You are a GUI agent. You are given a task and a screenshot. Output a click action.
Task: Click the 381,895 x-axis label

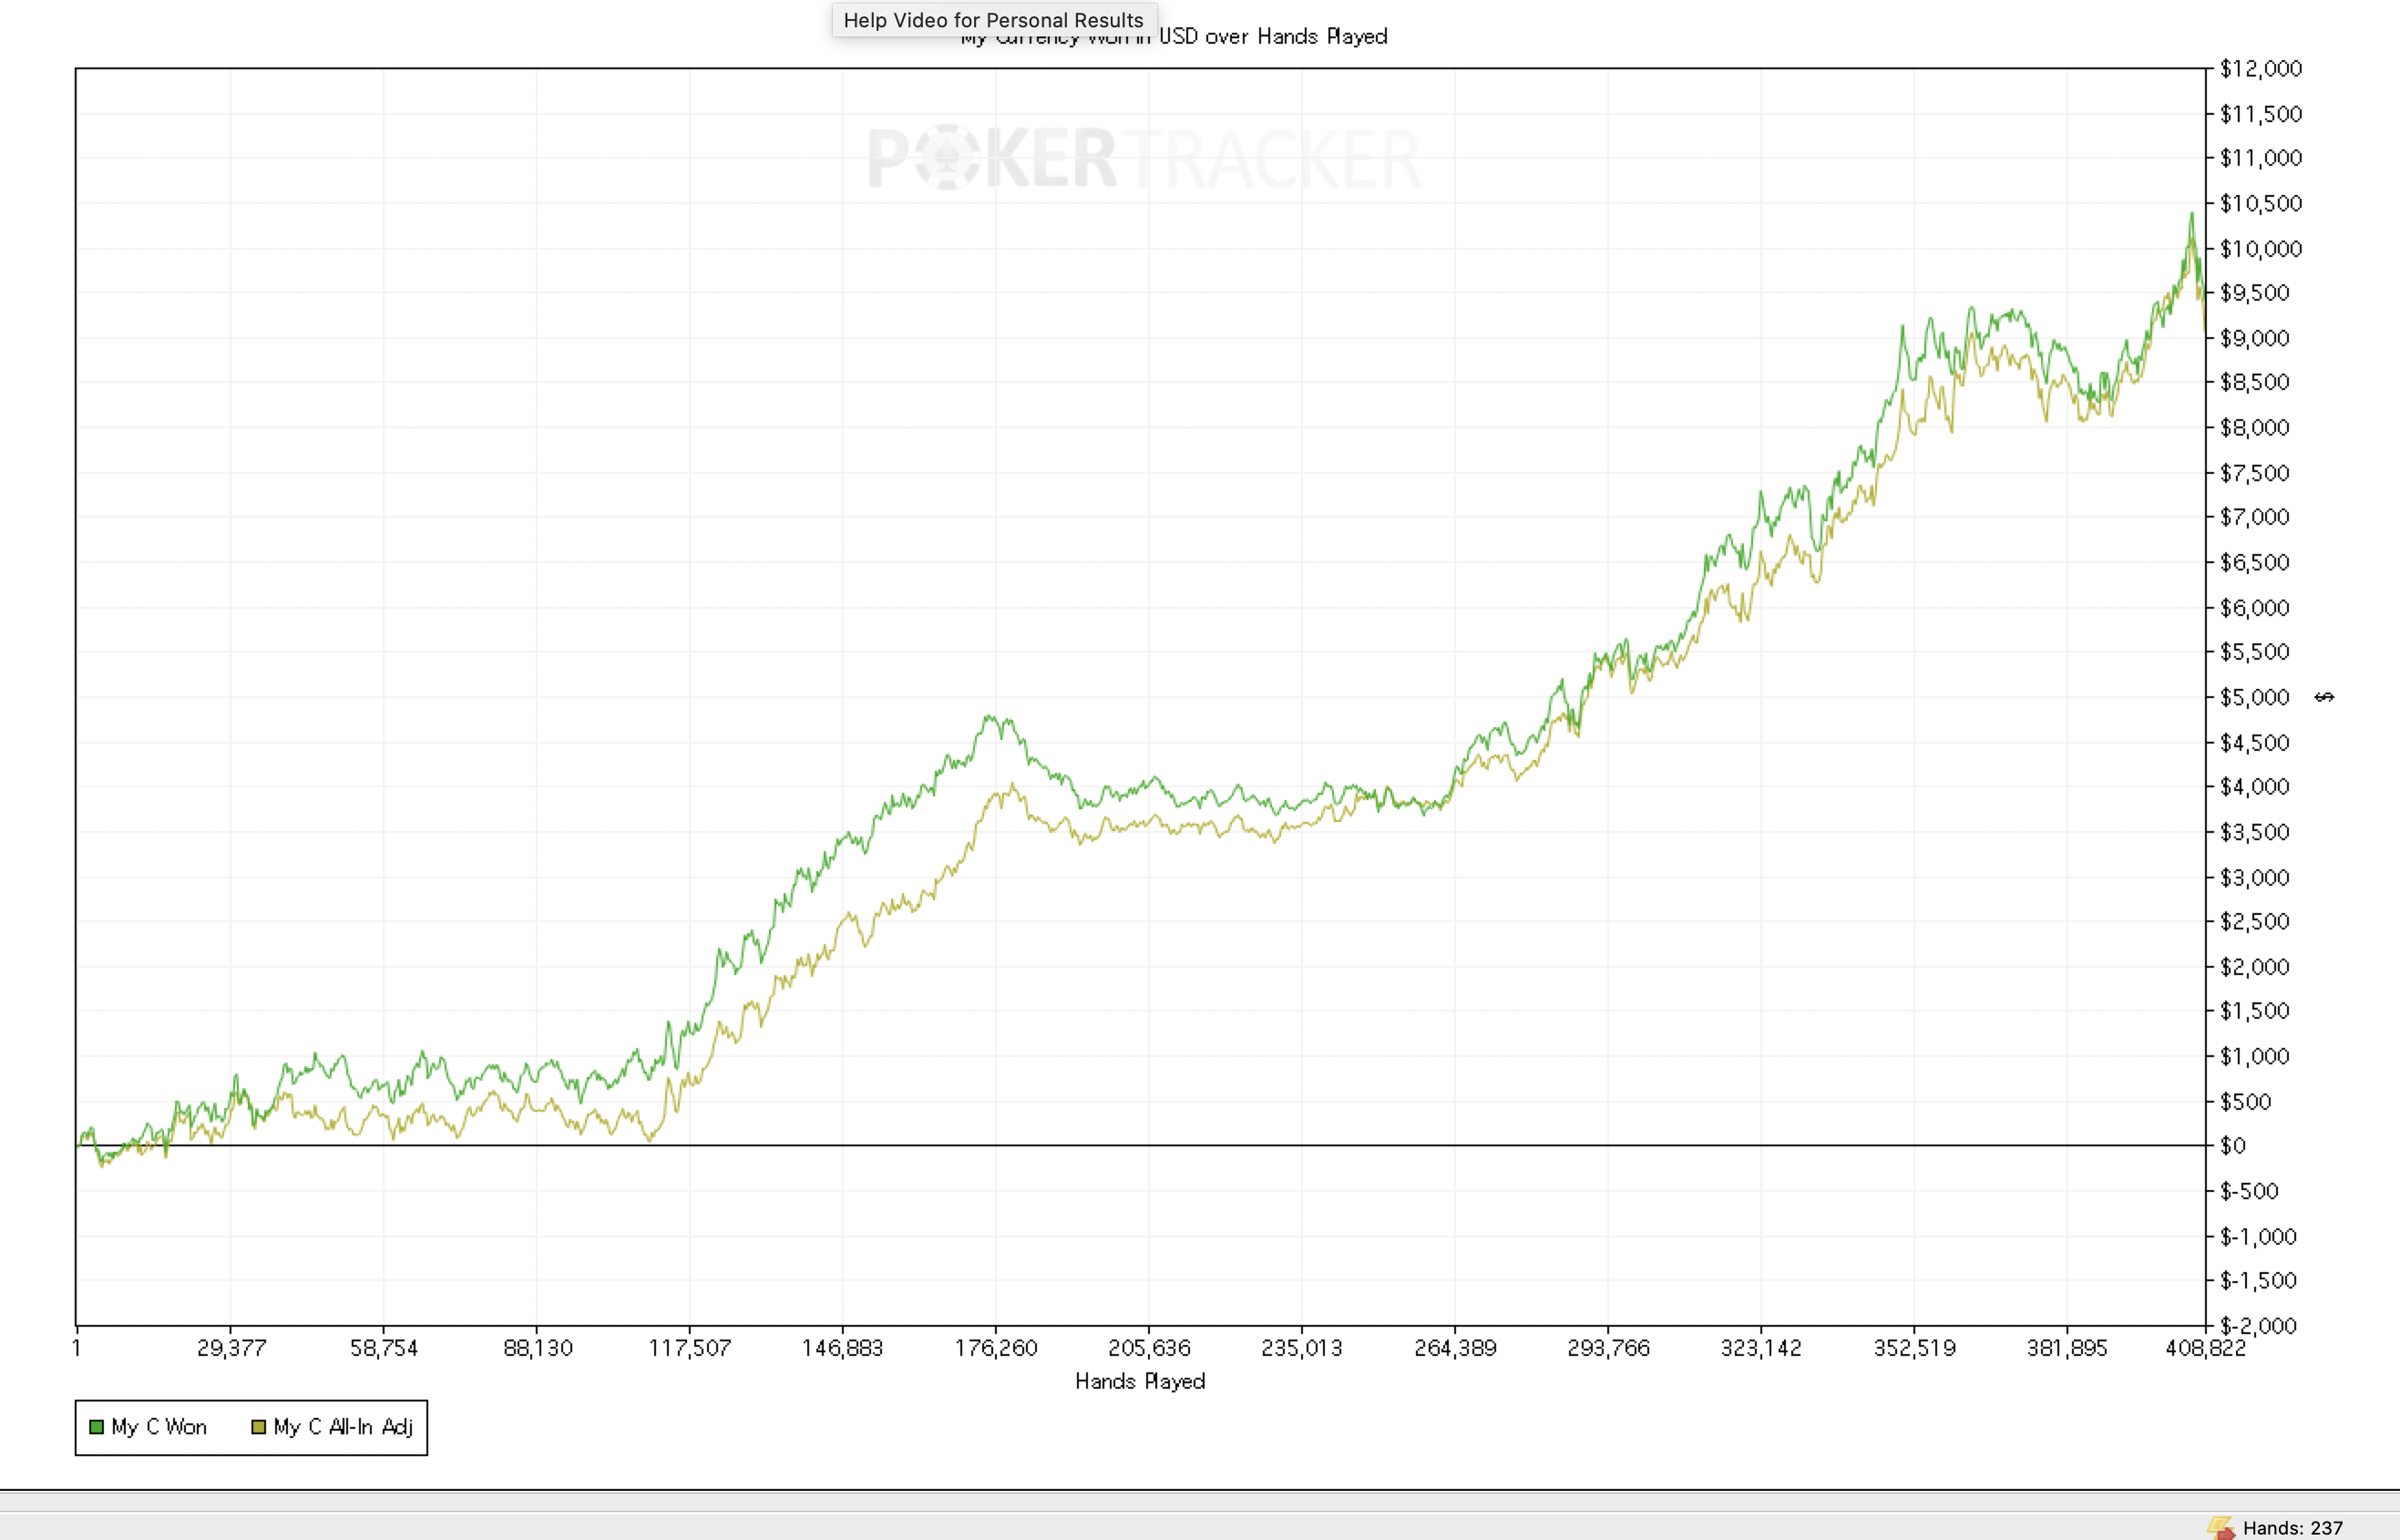pos(2067,1348)
